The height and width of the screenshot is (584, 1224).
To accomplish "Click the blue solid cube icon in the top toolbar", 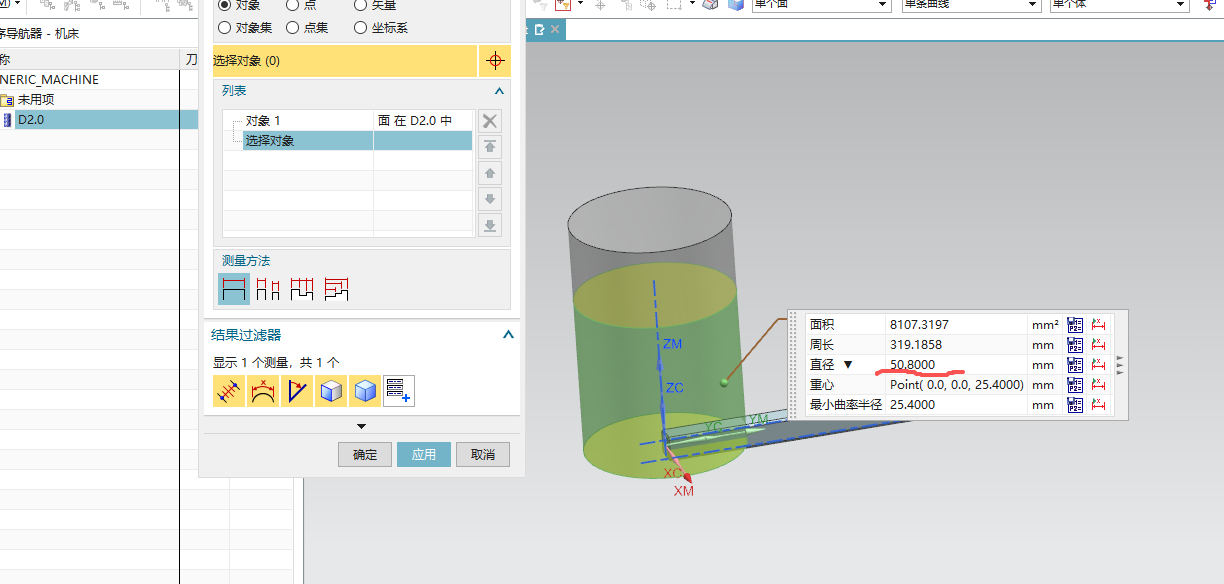I will (x=736, y=5).
